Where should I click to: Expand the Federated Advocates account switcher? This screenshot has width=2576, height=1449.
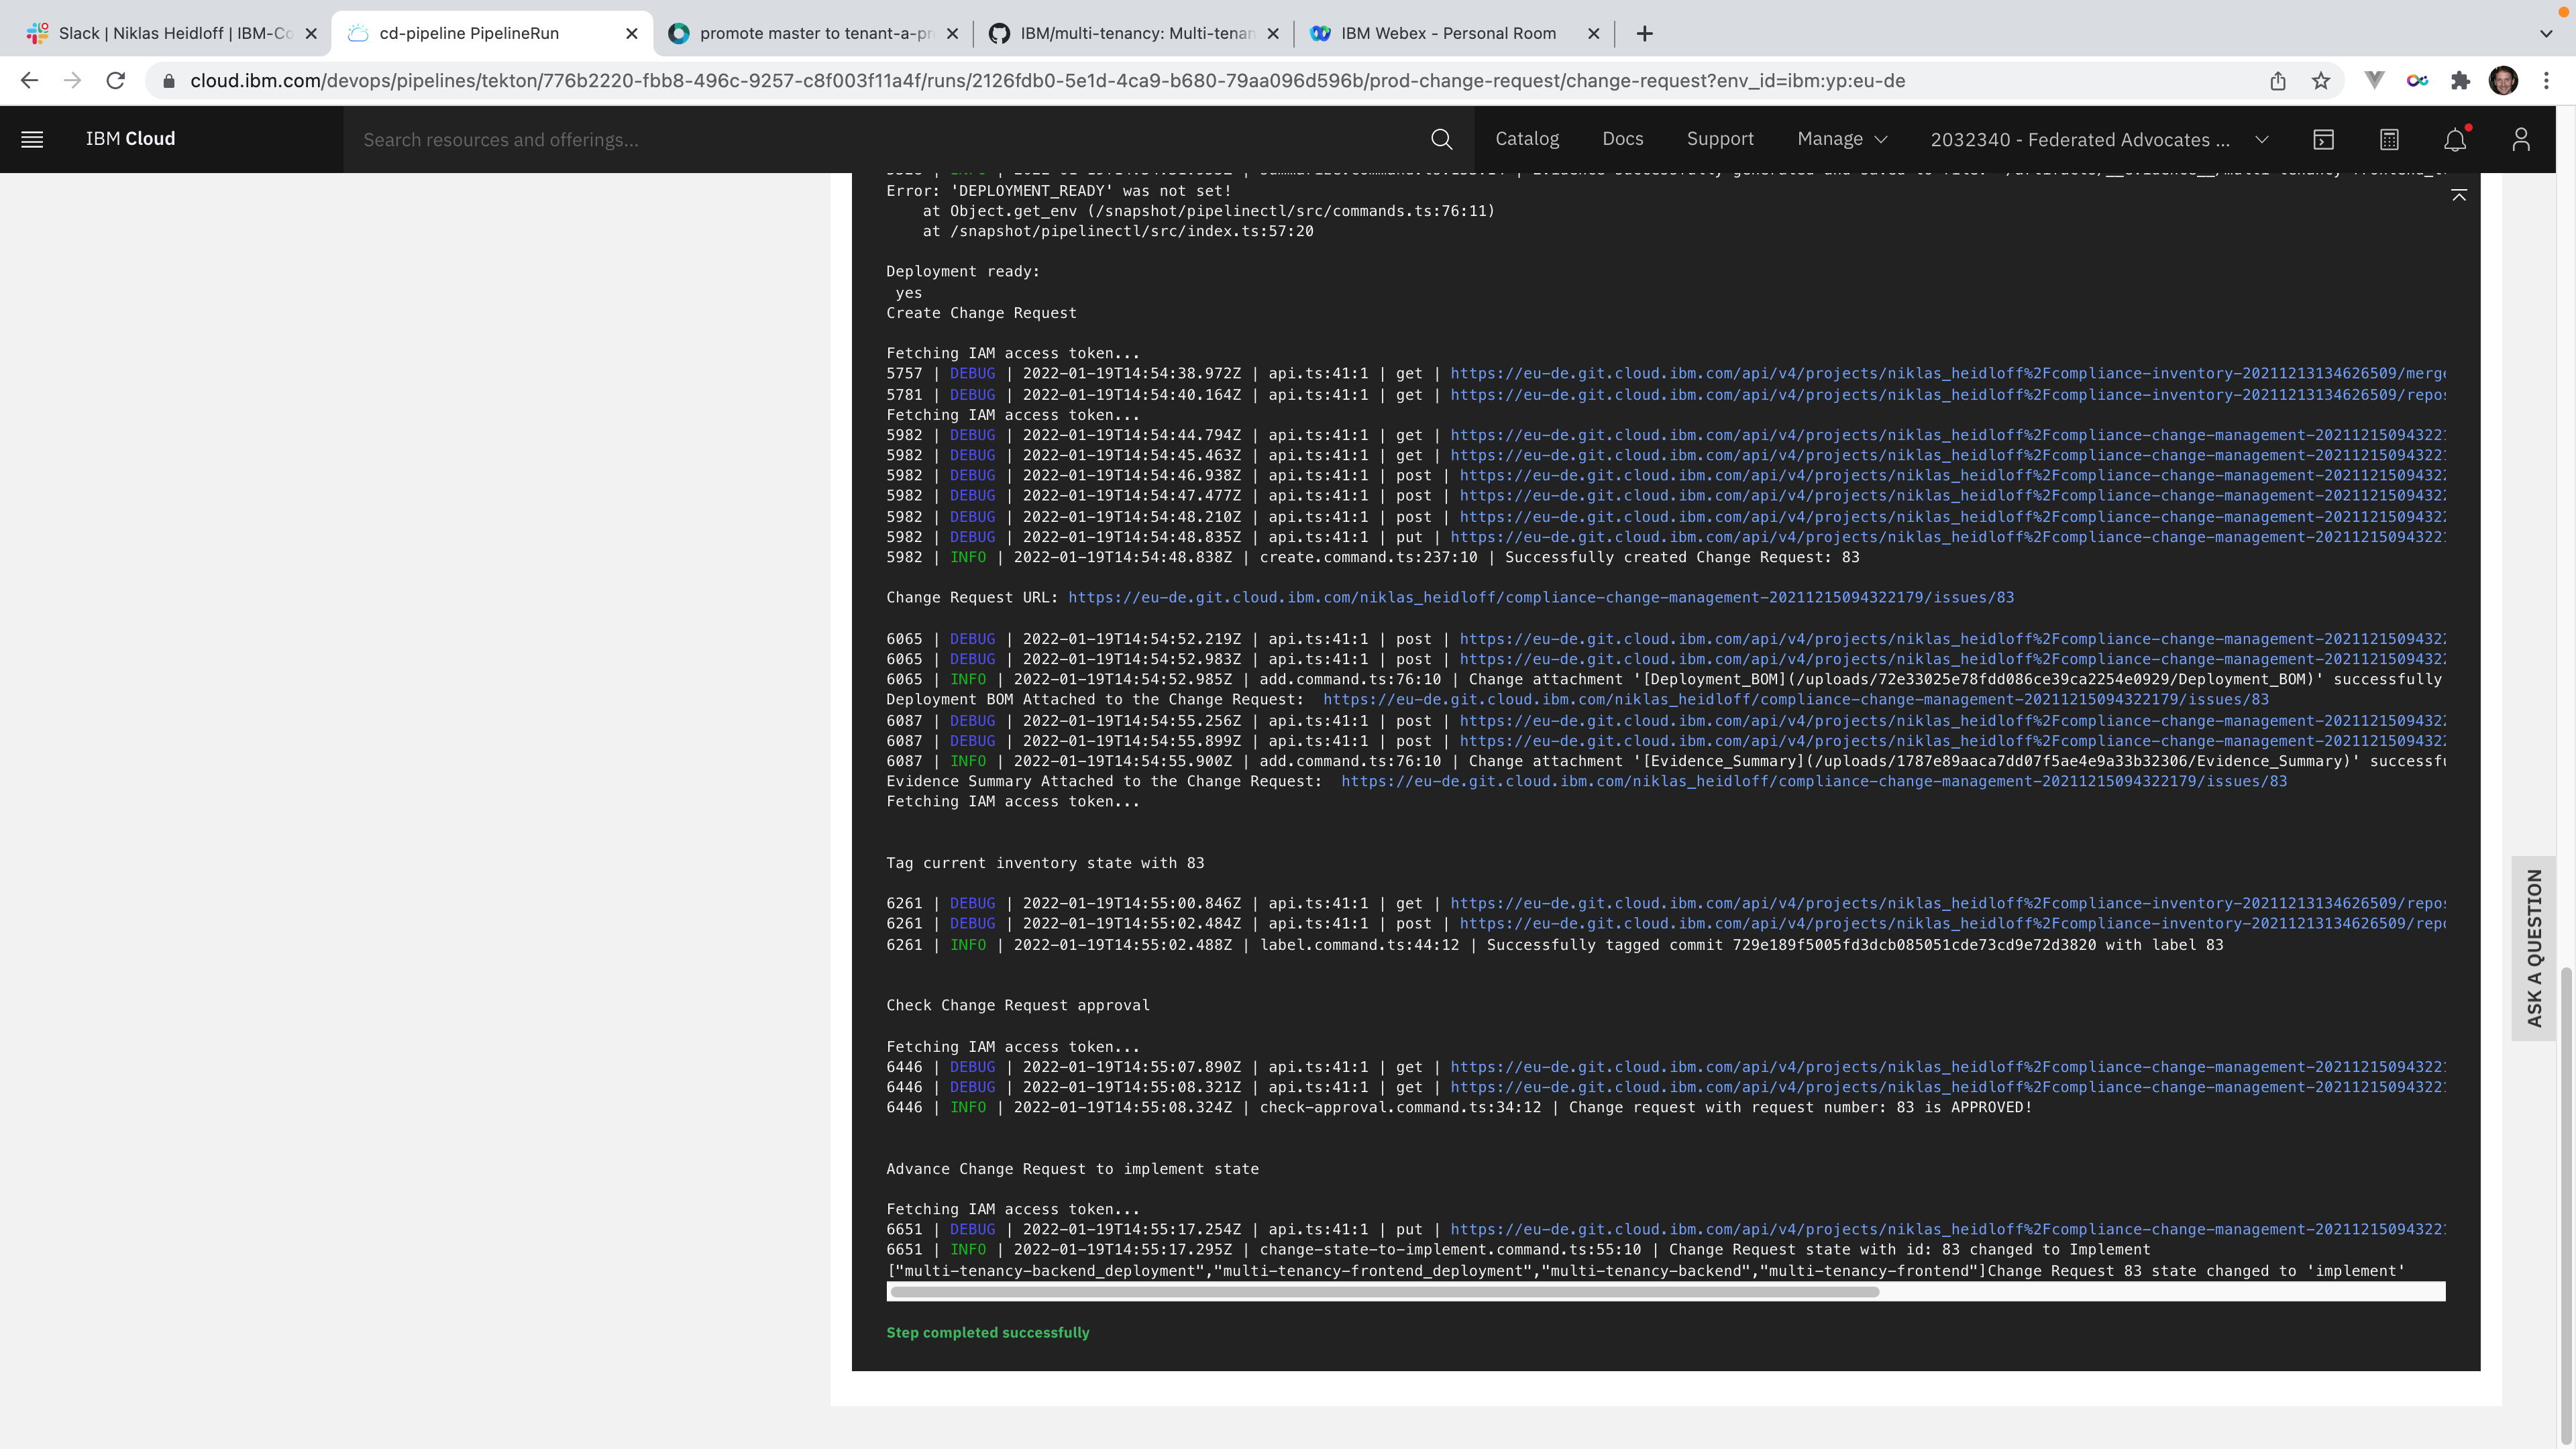click(x=2098, y=139)
